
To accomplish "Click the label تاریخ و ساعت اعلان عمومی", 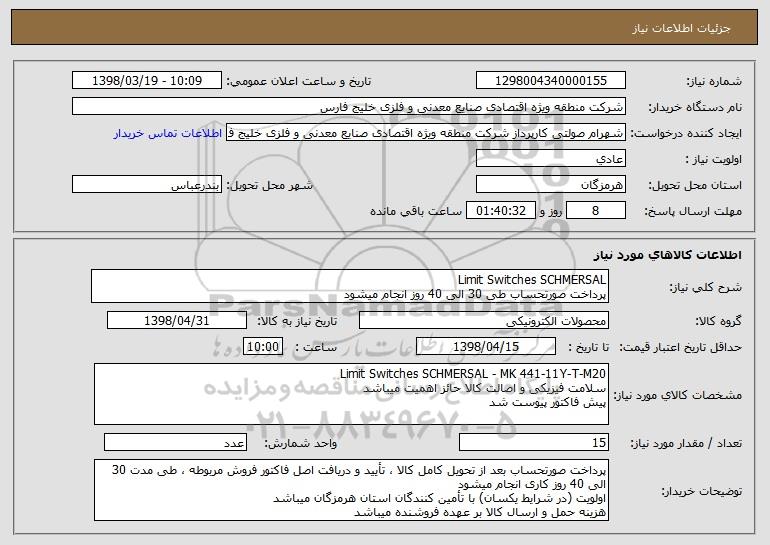I will tap(299, 81).
